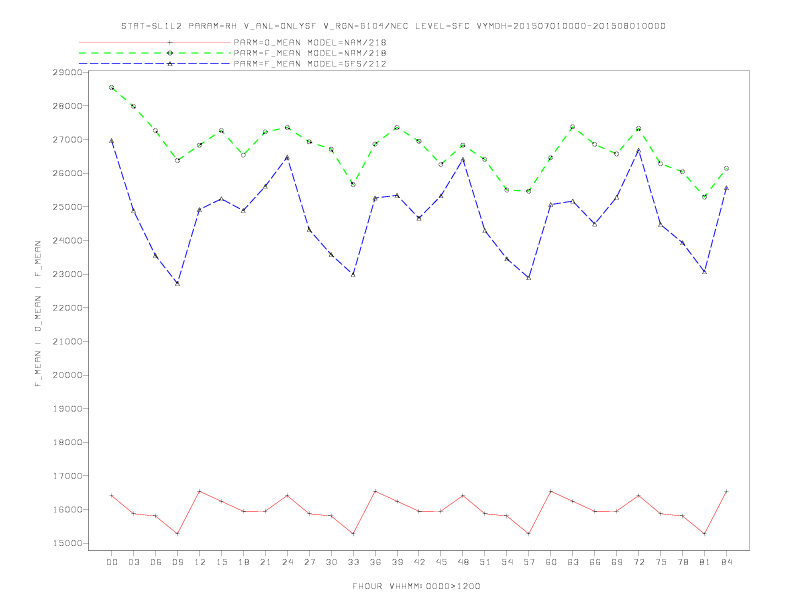Click red O_MEAN plus point at hour 60
Screen dimensions: 792x612
pyautogui.click(x=551, y=491)
